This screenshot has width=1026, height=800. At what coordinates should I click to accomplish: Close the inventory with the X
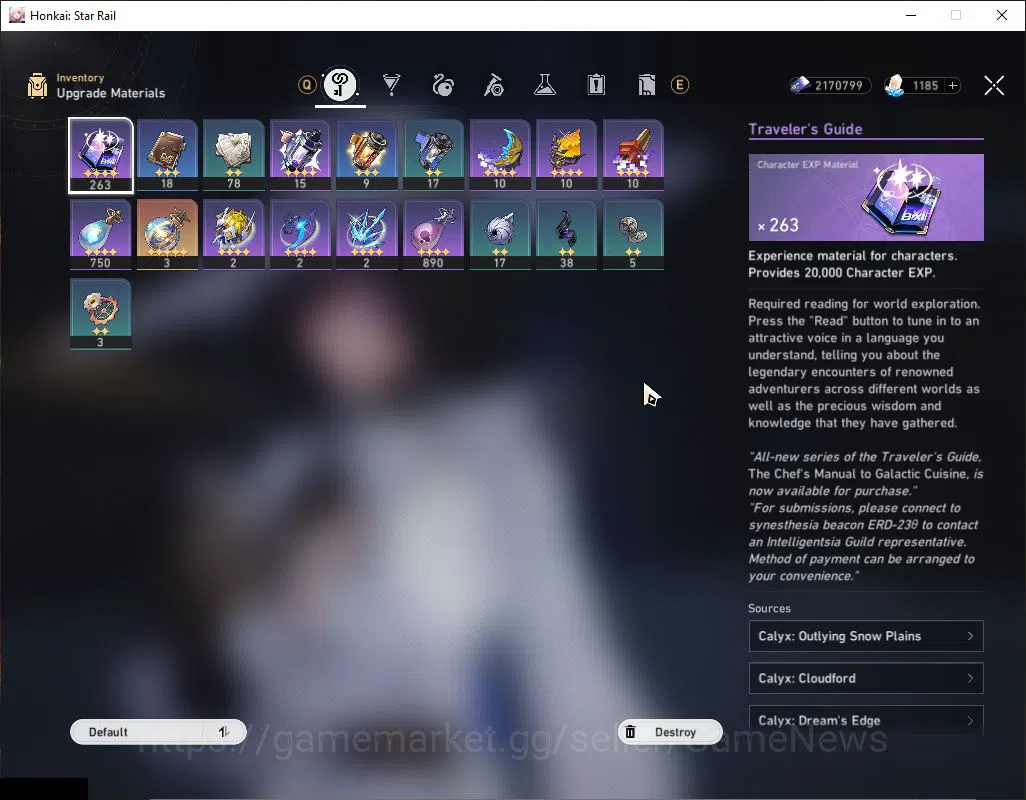(994, 85)
